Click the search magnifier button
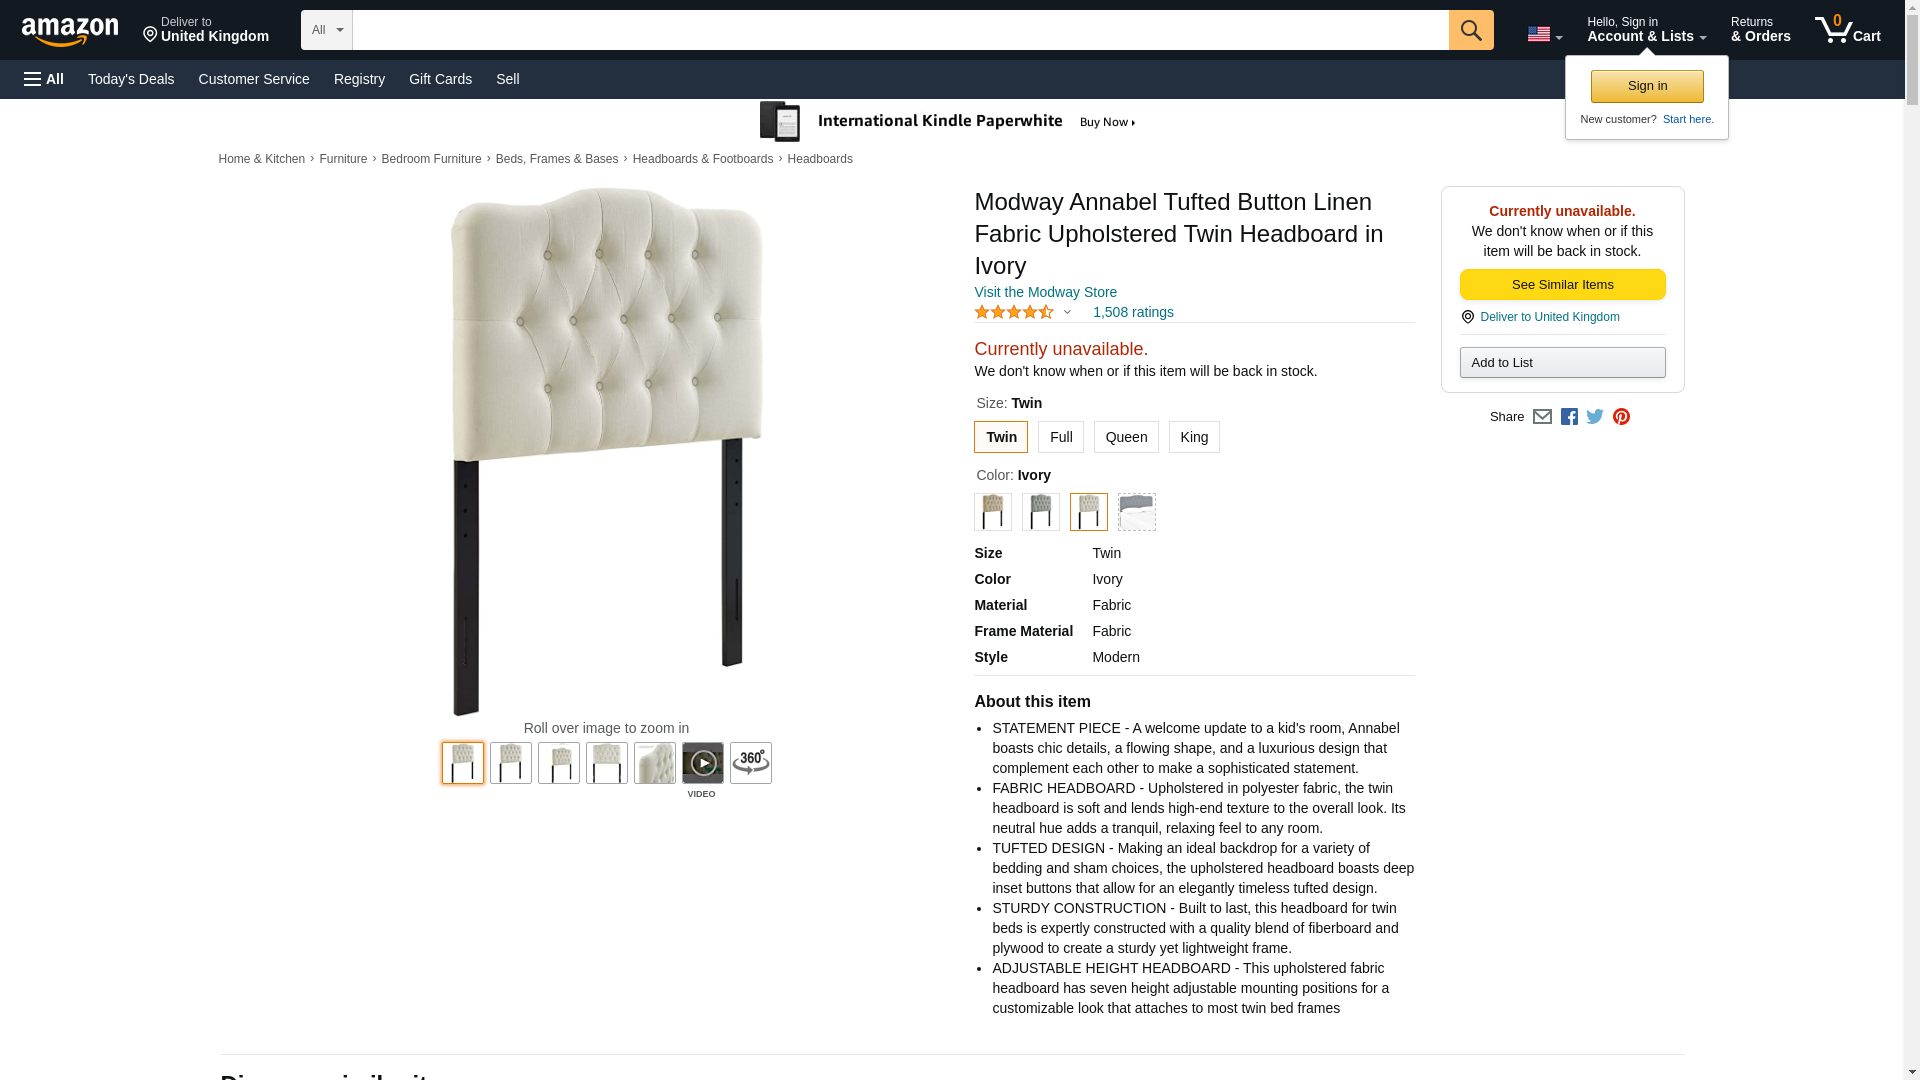Viewport: 1920px width, 1080px height. pos(1470,30)
